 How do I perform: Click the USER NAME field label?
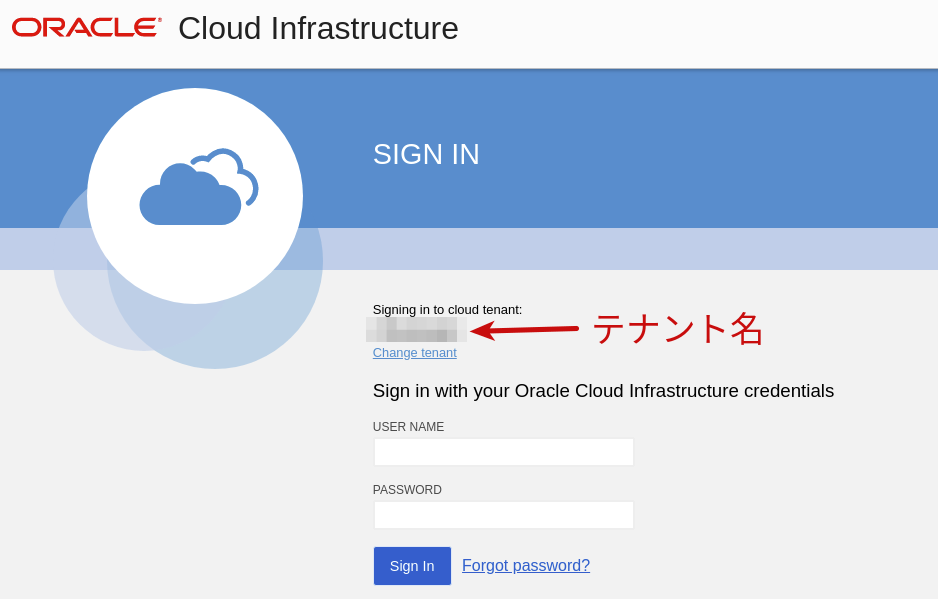coord(408,427)
